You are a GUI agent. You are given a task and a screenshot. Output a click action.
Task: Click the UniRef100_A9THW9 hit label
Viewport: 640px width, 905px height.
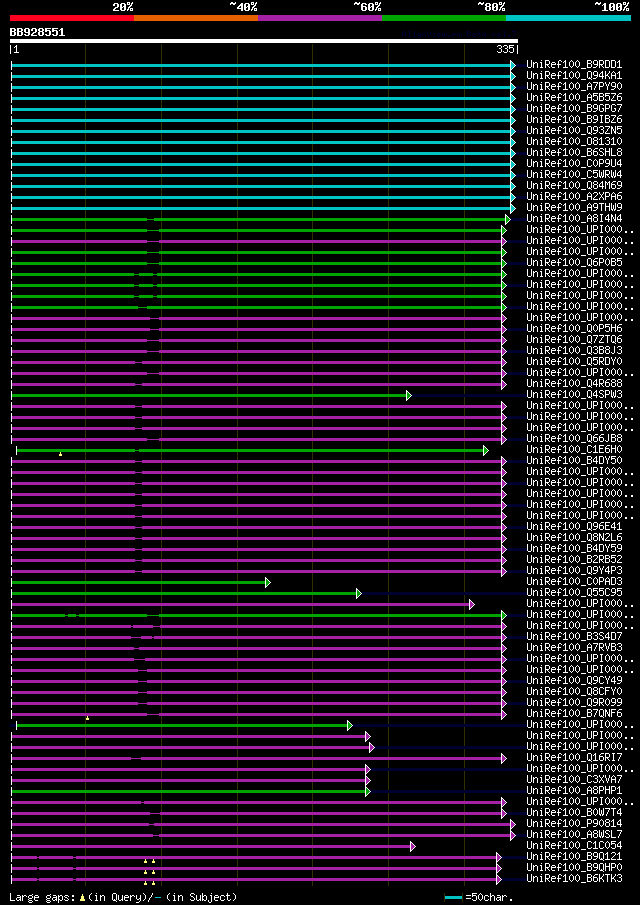pos(574,207)
